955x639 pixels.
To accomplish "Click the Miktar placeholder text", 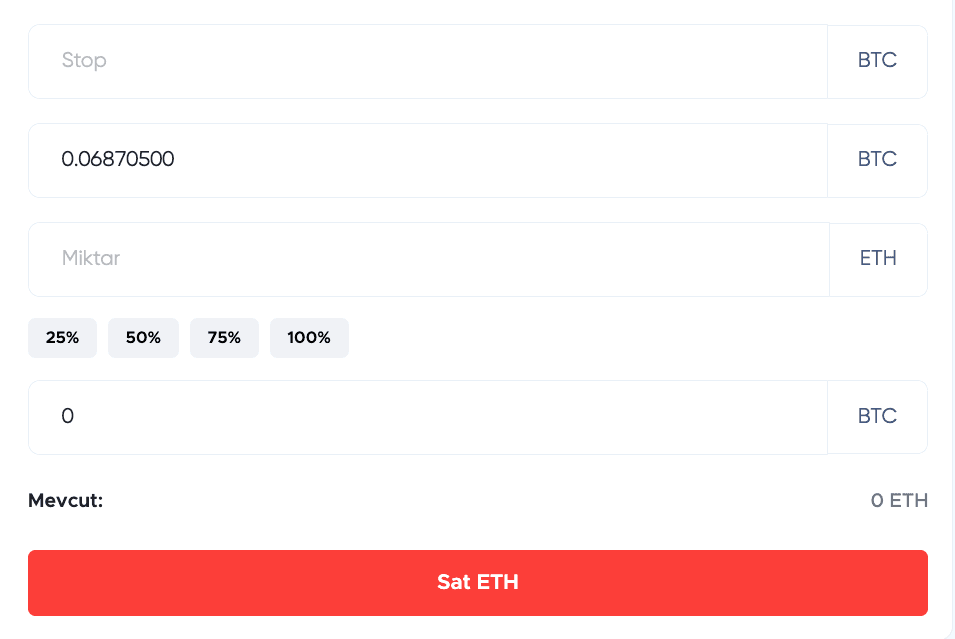I will (91, 259).
